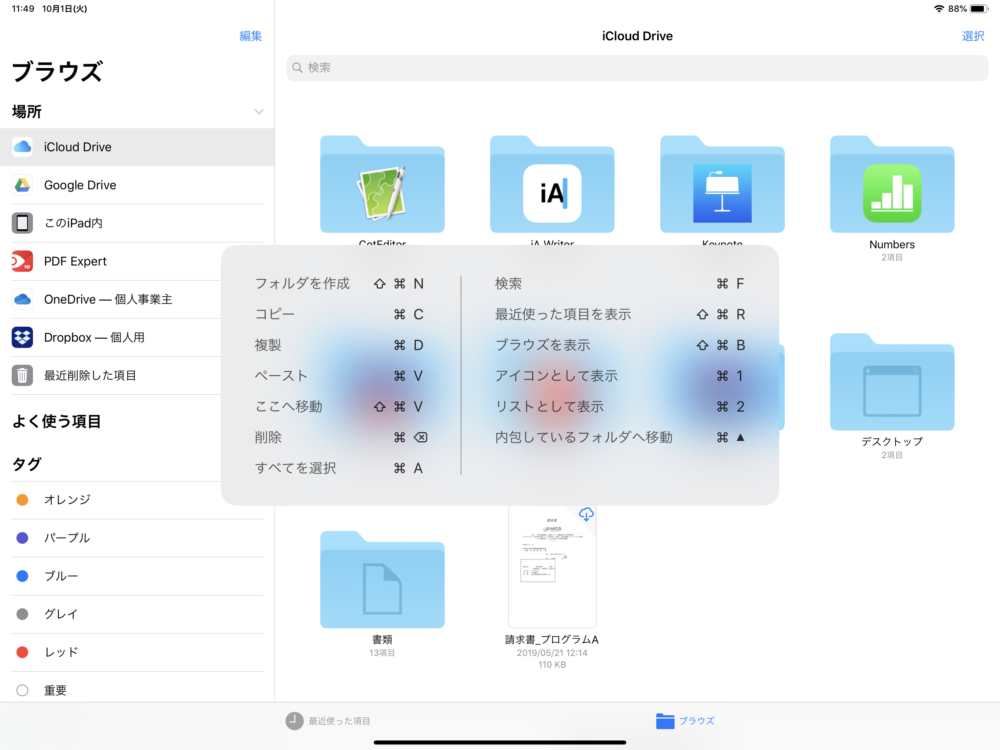Tap 選択 button at top right

[x=973, y=36]
